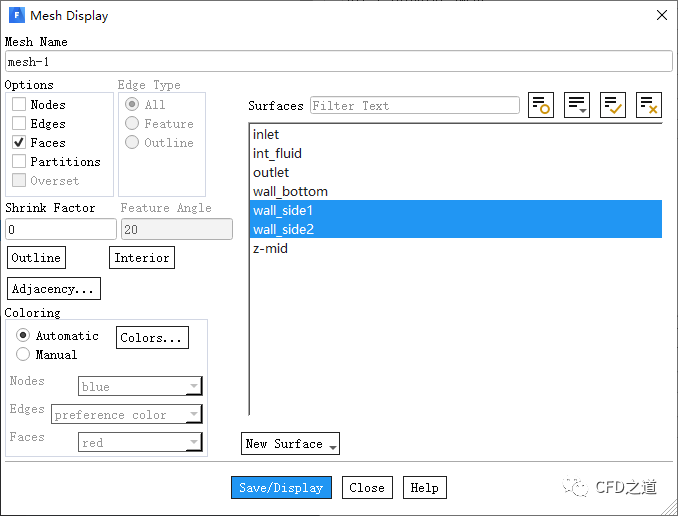Pick z-mid from the surfaces list
This screenshot has height=516, width=678.
pyautogui.click(x=270, y=249)
